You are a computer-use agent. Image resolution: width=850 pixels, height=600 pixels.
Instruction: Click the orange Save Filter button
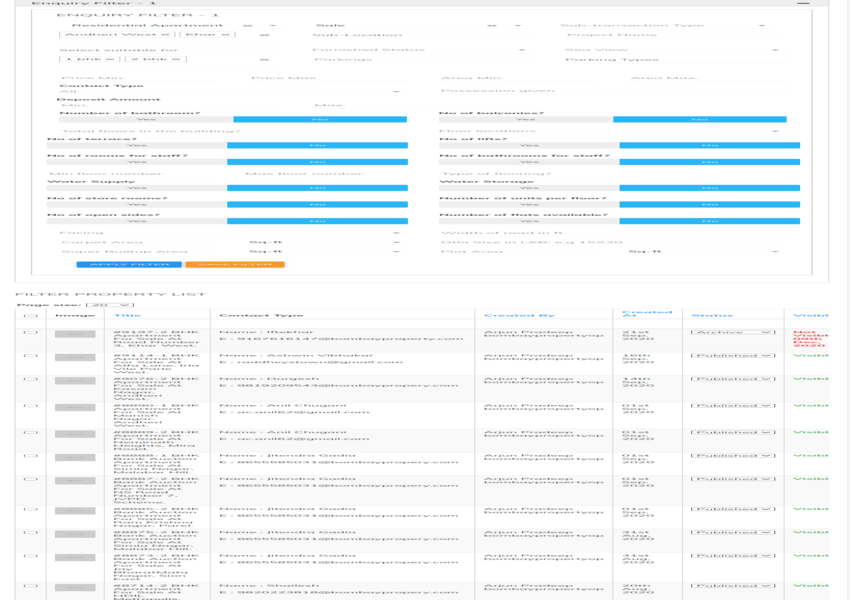[235, 265]
